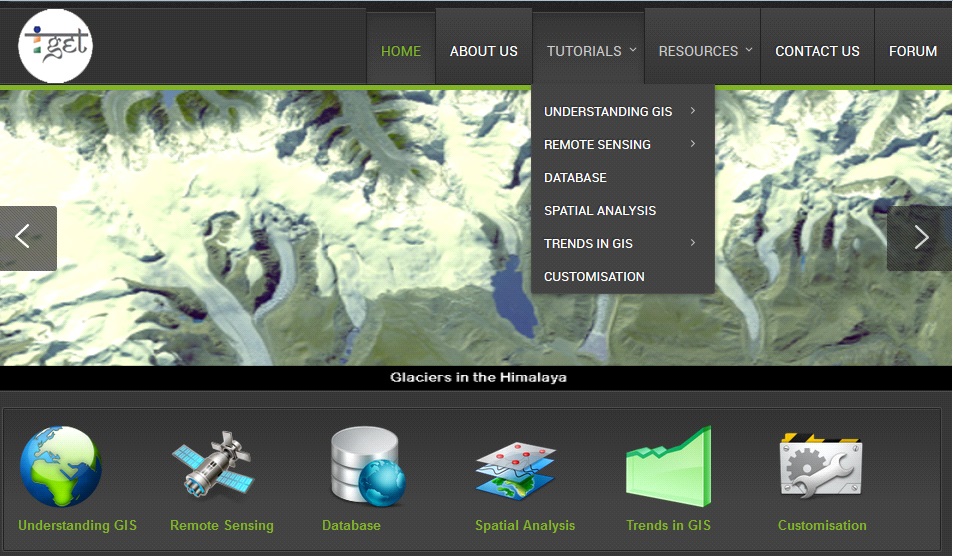Follow the green Database link

point(351,526)
